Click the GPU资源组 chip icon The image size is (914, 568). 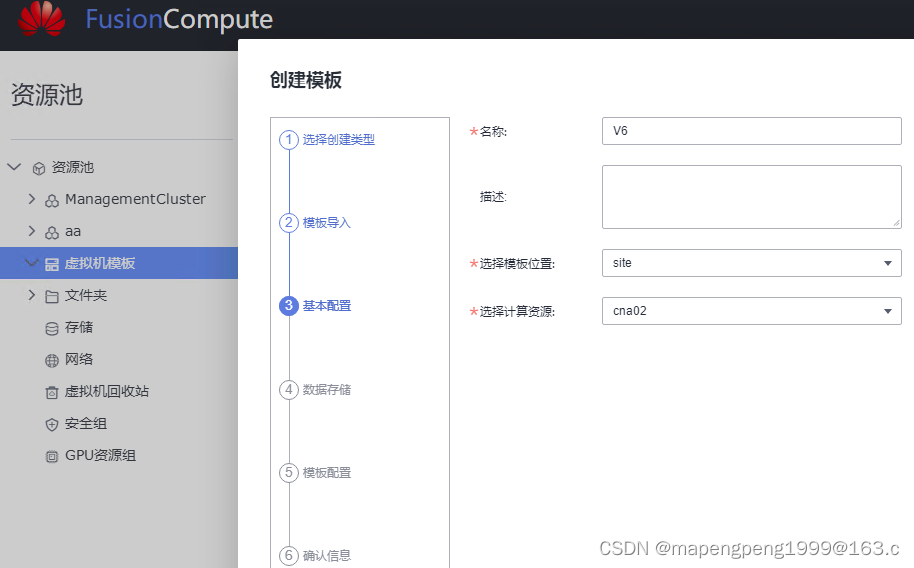click(52, 457)
